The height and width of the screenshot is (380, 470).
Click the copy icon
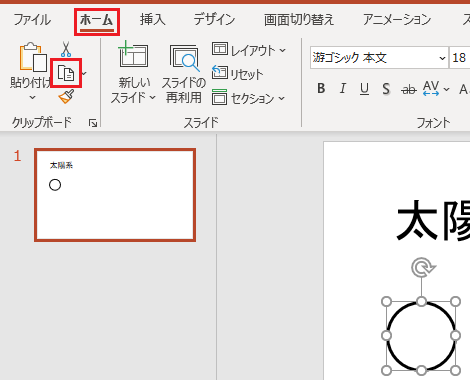pyautogui.click(x=66, y=73)
